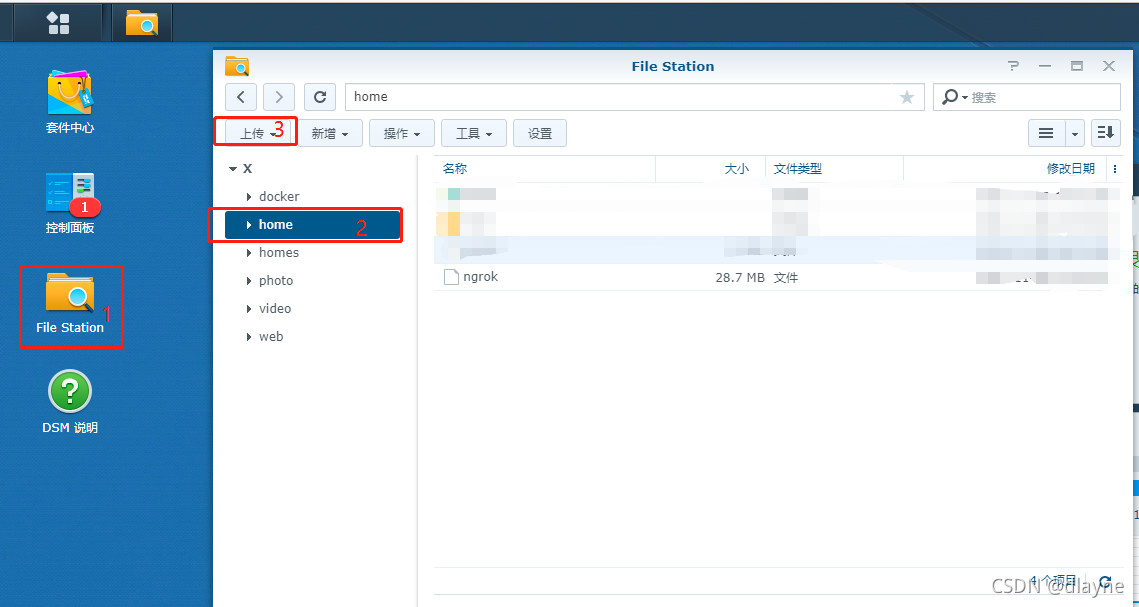Sort by the Size (大小) column header

pyautogui.click(x=710, y=168)
